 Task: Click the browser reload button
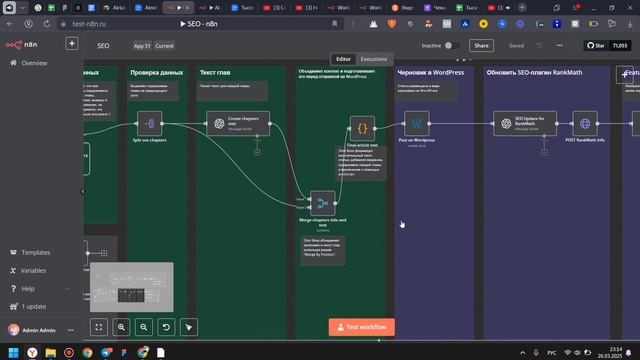pyautogui.click(x=47, y=24)
